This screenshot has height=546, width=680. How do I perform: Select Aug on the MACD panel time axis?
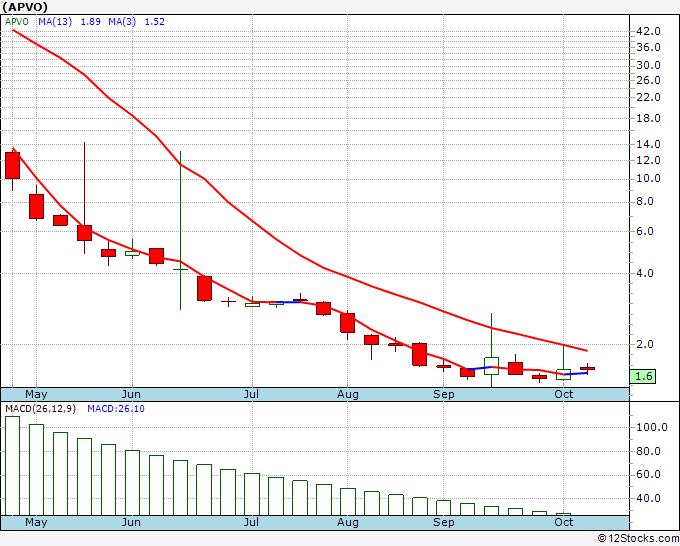click(x=347, y=522)
